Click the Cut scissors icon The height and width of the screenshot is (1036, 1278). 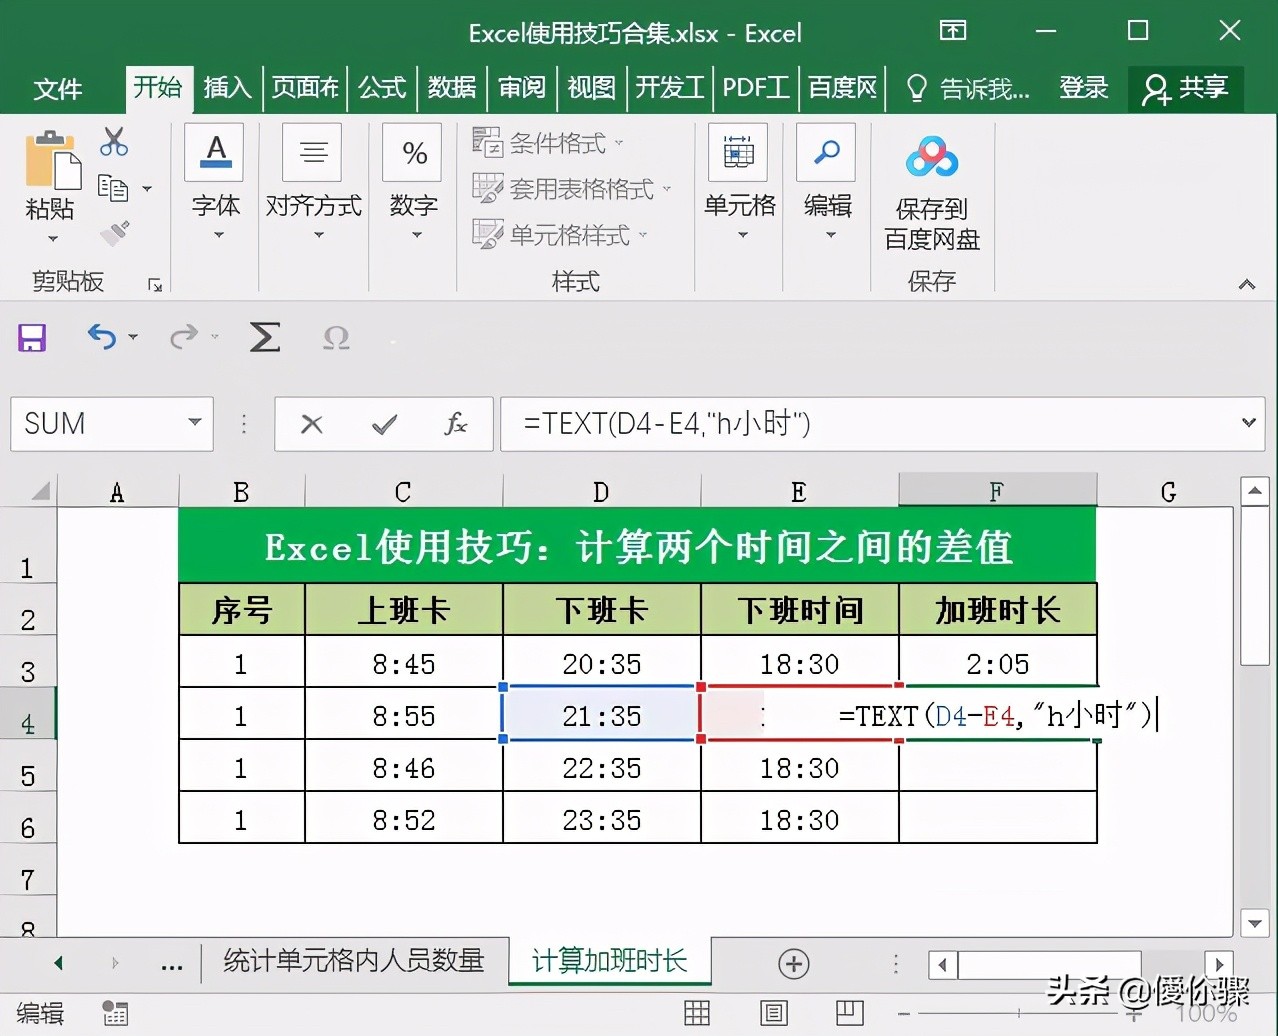pyautogui.click(x=114, y=141)
